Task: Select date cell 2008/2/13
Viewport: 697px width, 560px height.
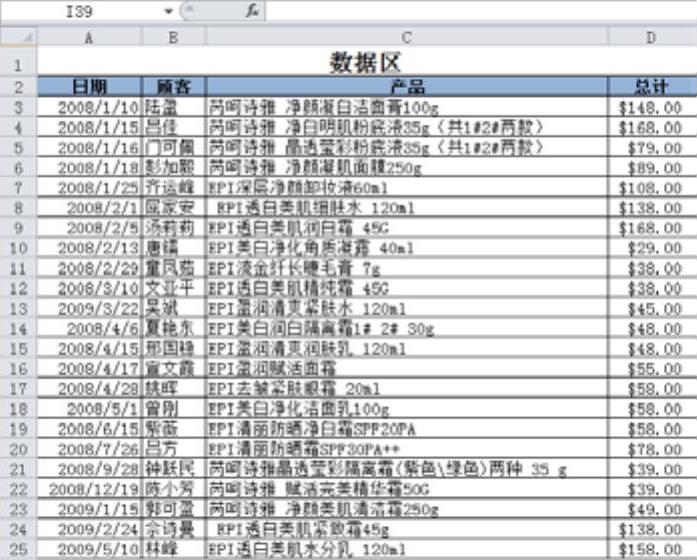Action: (x=89, y=248)
